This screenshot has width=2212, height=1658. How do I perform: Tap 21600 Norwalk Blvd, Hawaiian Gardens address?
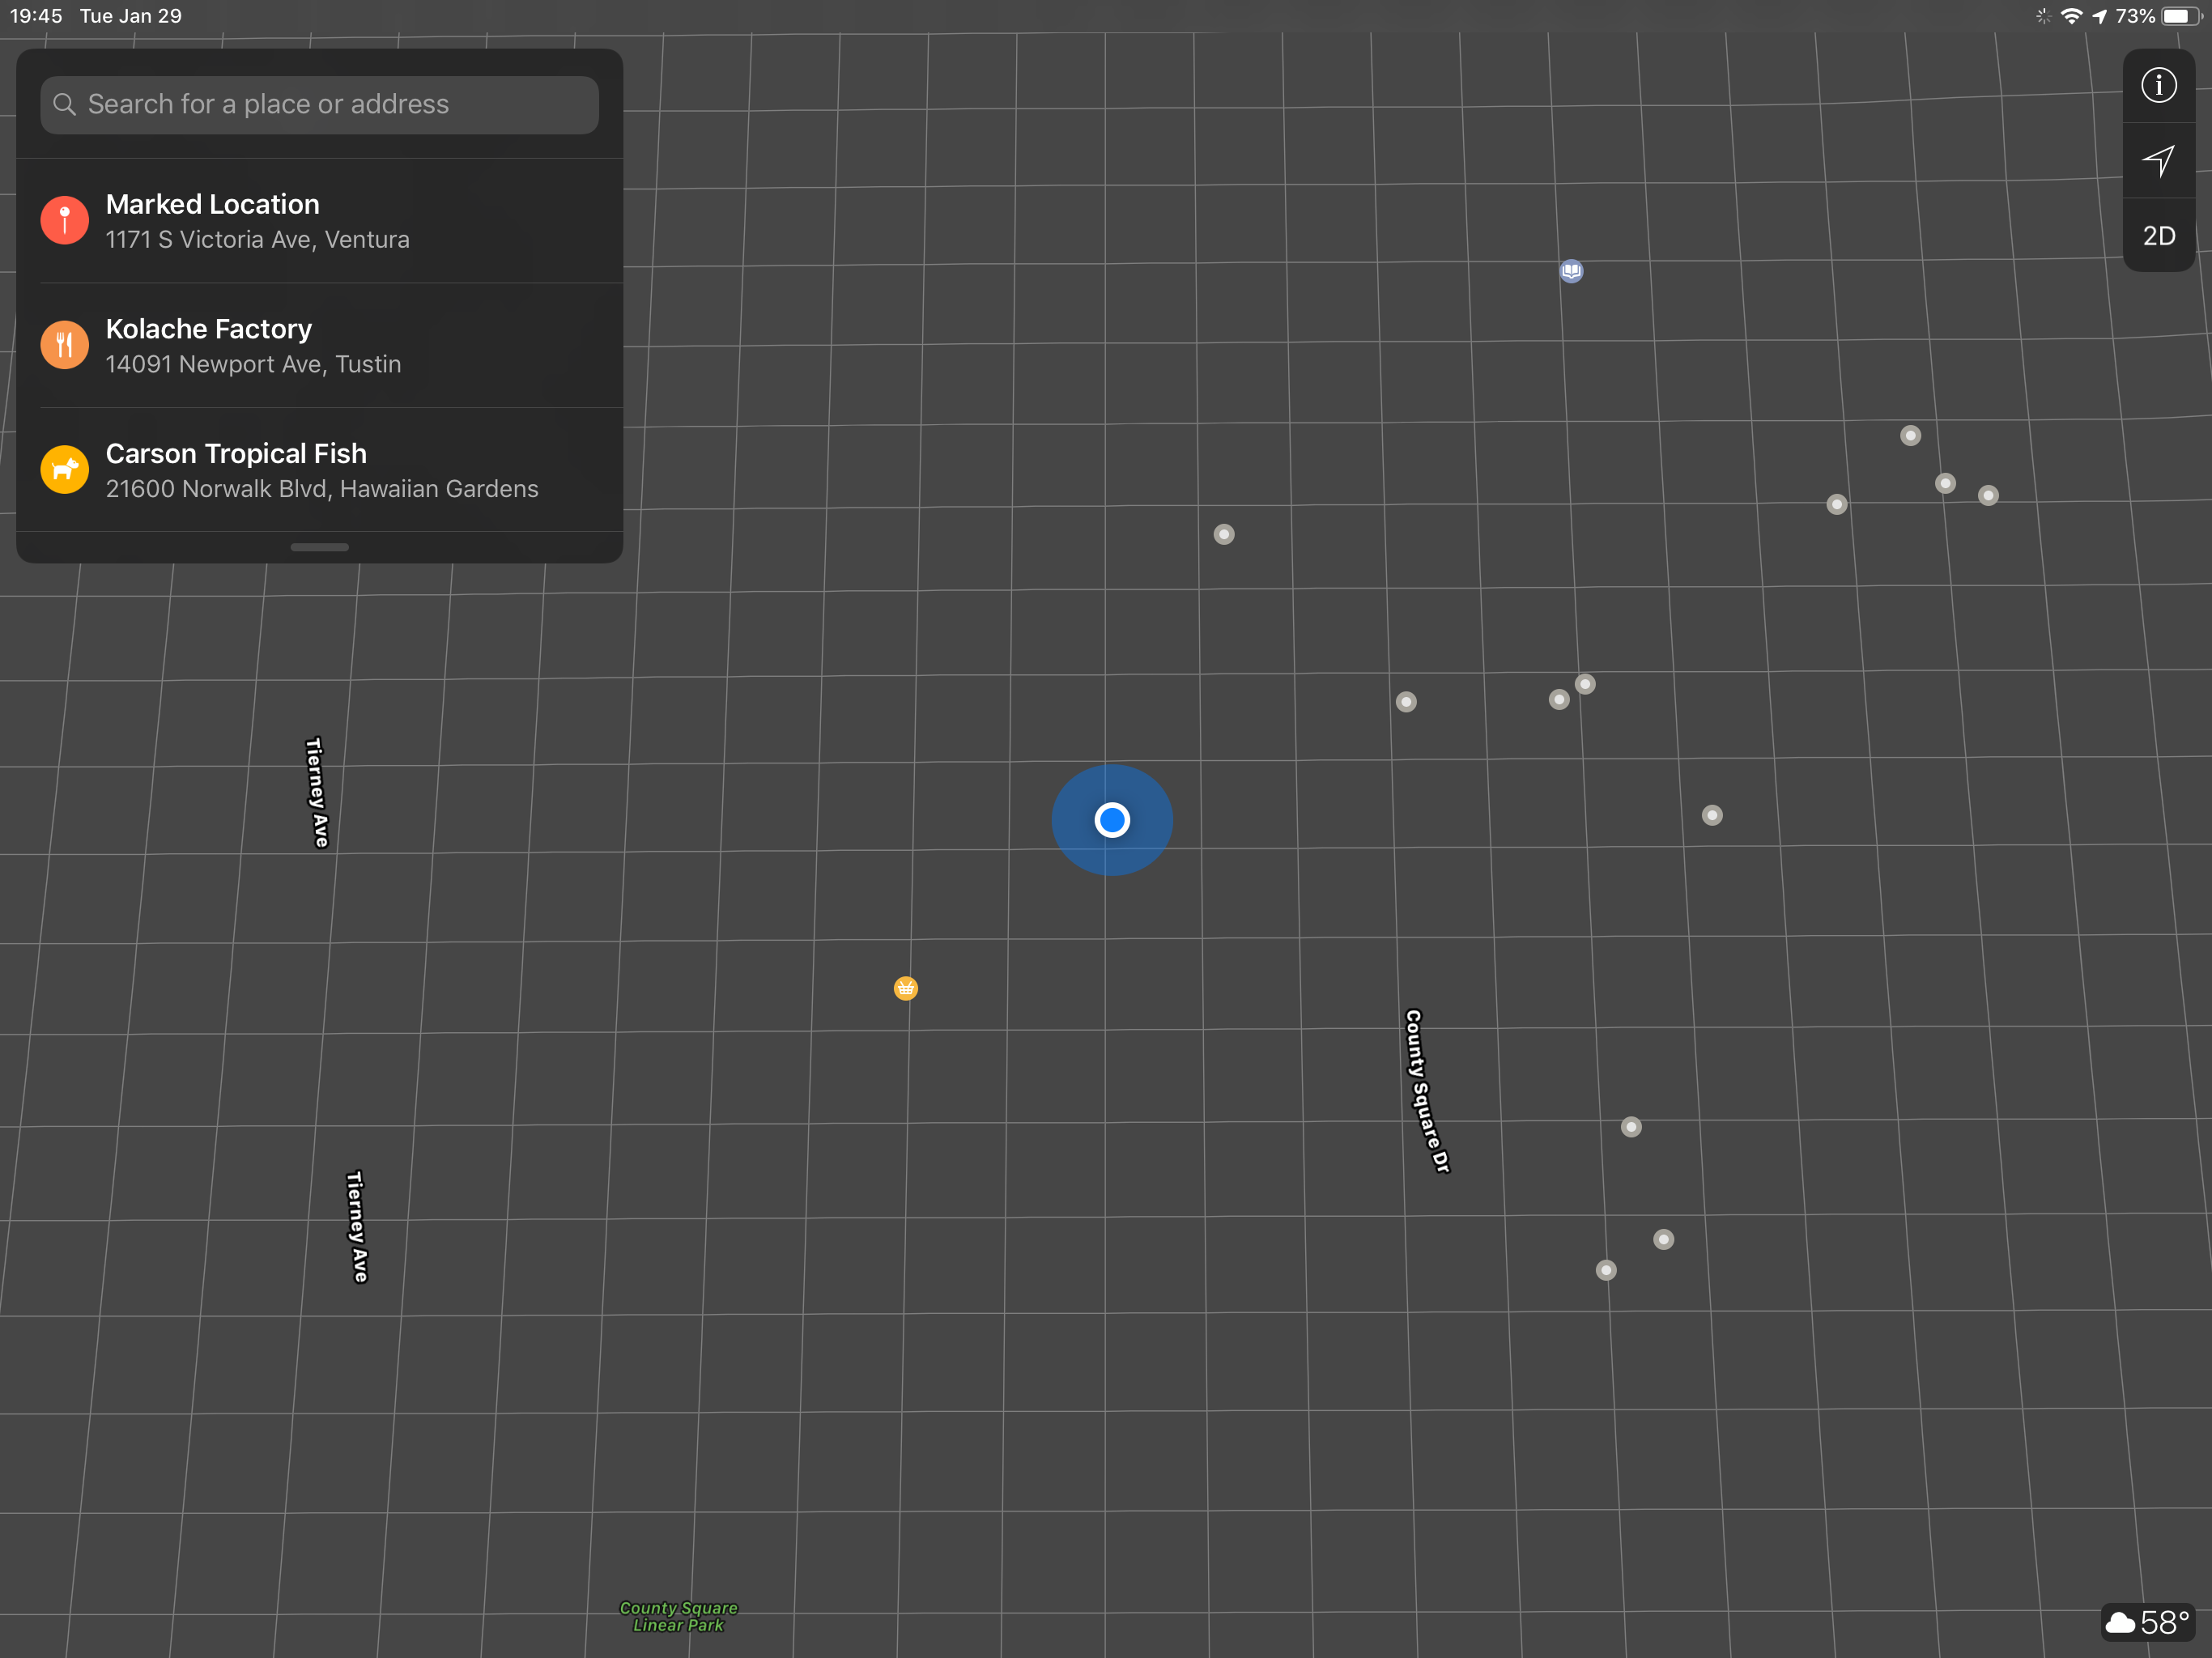tap(322, 489)
